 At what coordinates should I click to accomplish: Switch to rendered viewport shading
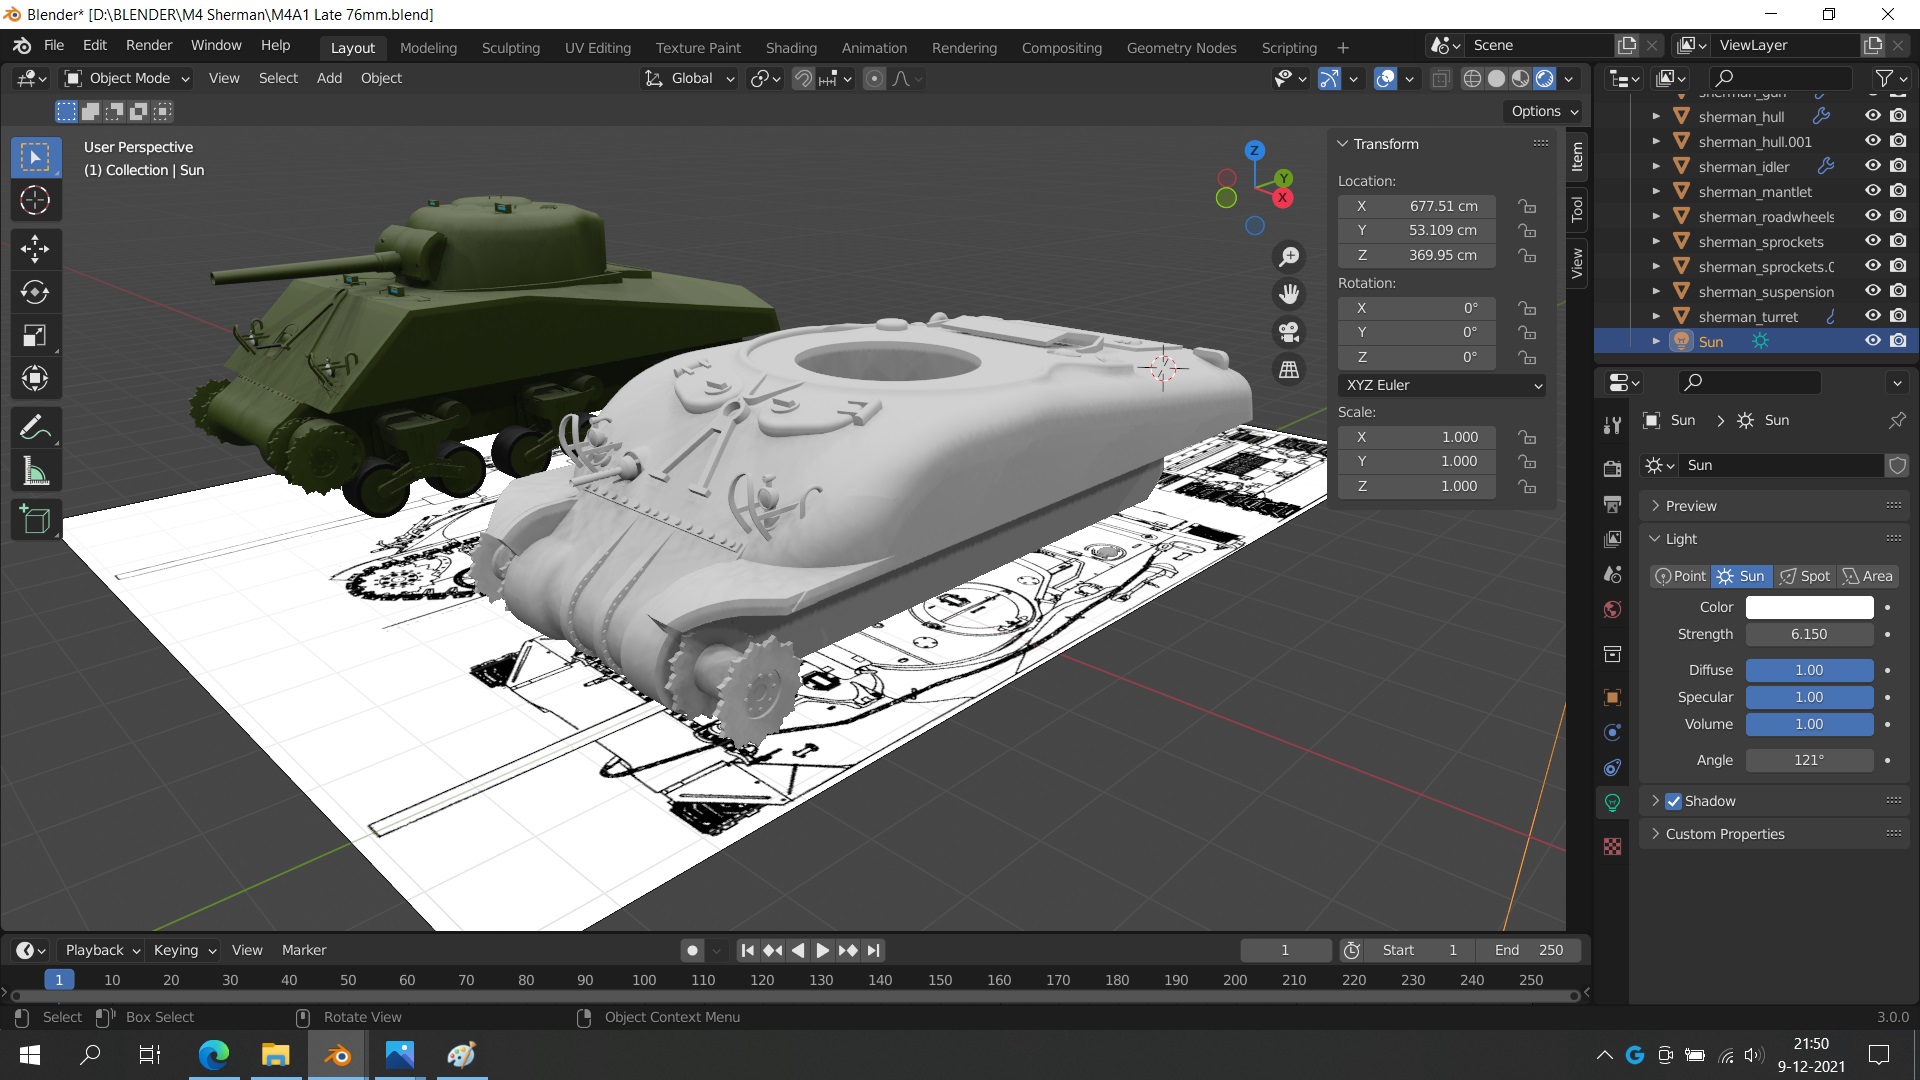1545,78
